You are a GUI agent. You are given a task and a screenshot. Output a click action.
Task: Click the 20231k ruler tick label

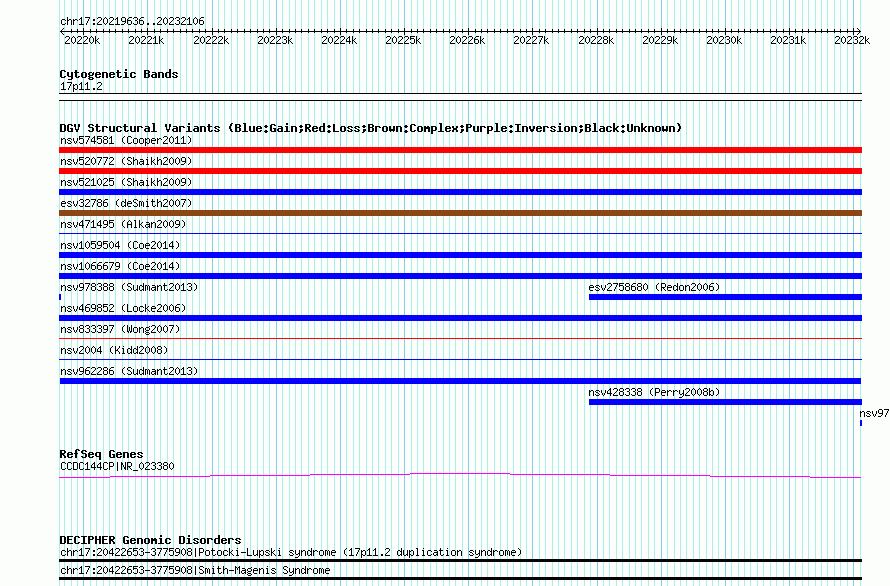(788, 40)
